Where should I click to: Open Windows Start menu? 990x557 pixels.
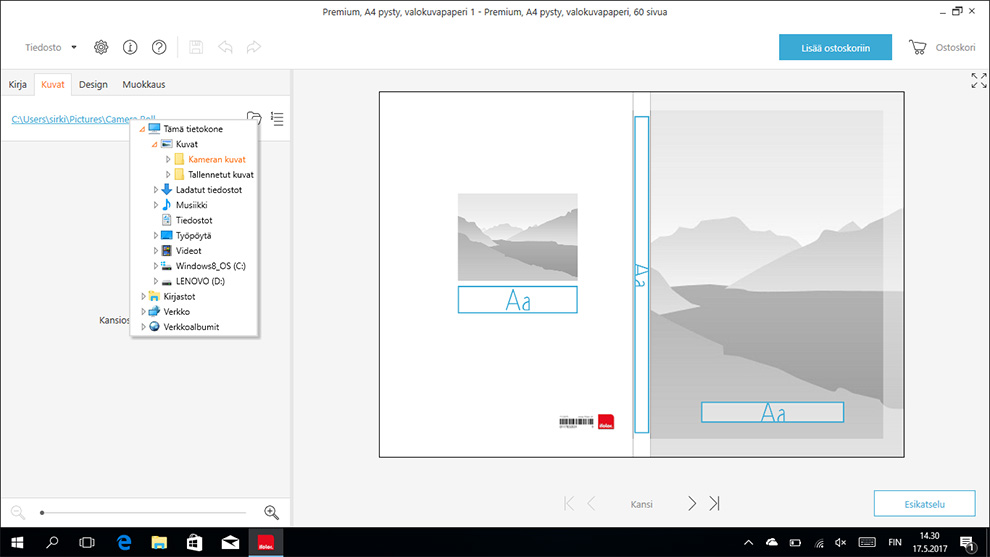pyautogui.click(x=17, y=542)
